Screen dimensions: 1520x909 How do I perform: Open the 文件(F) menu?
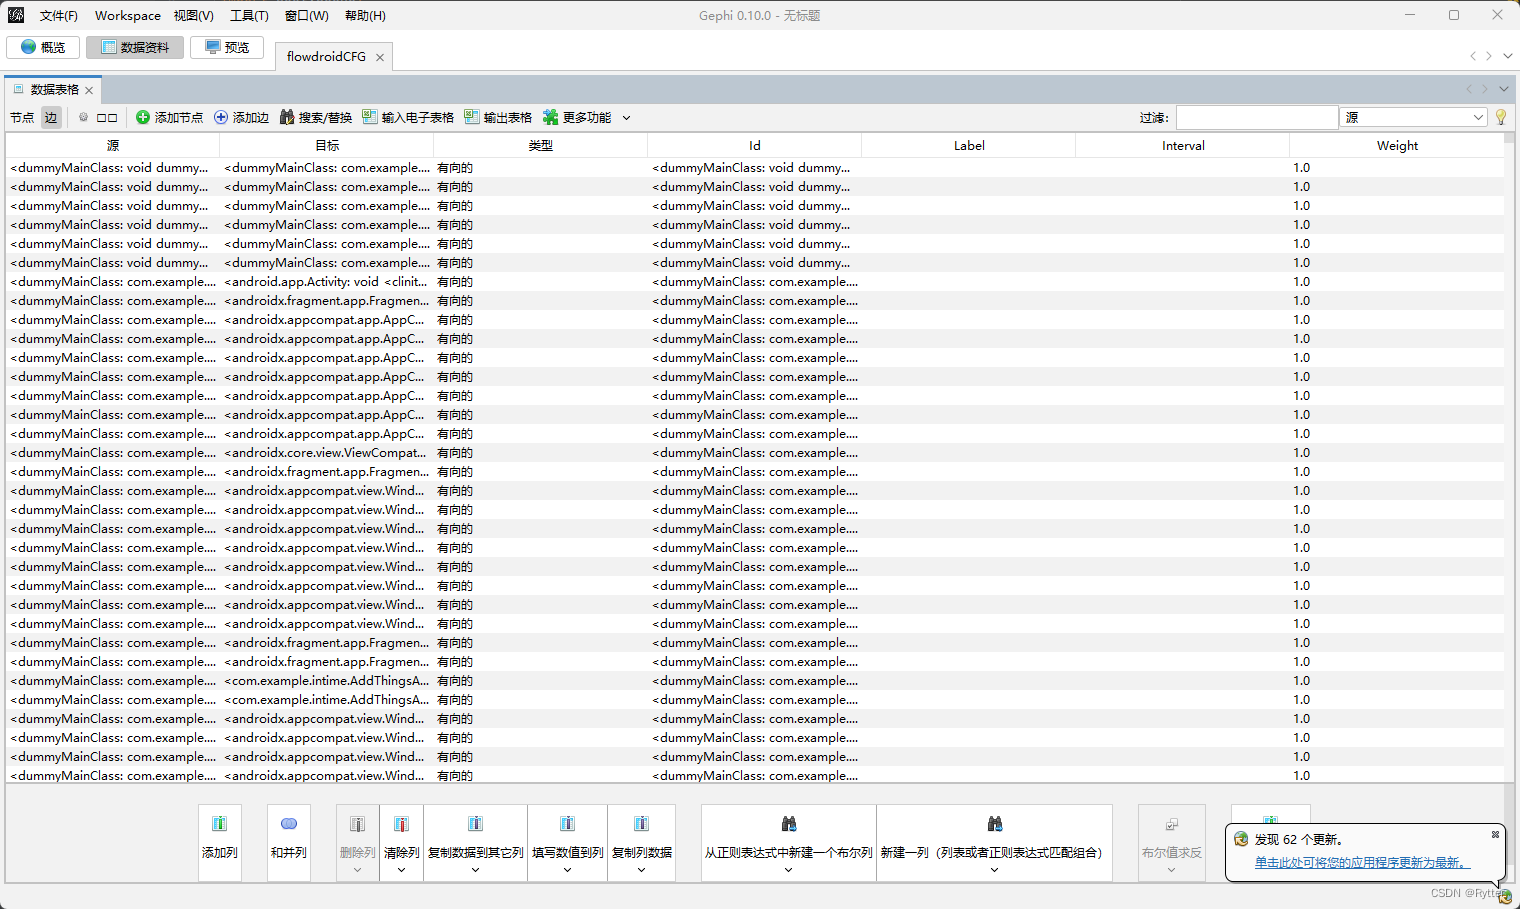(x=59, y=16)
